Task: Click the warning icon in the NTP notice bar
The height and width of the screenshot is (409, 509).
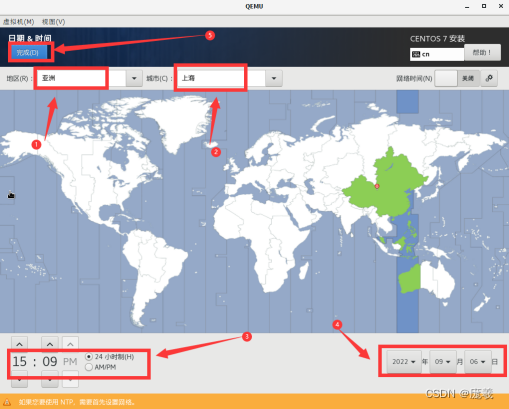Action: click(7, 402)
